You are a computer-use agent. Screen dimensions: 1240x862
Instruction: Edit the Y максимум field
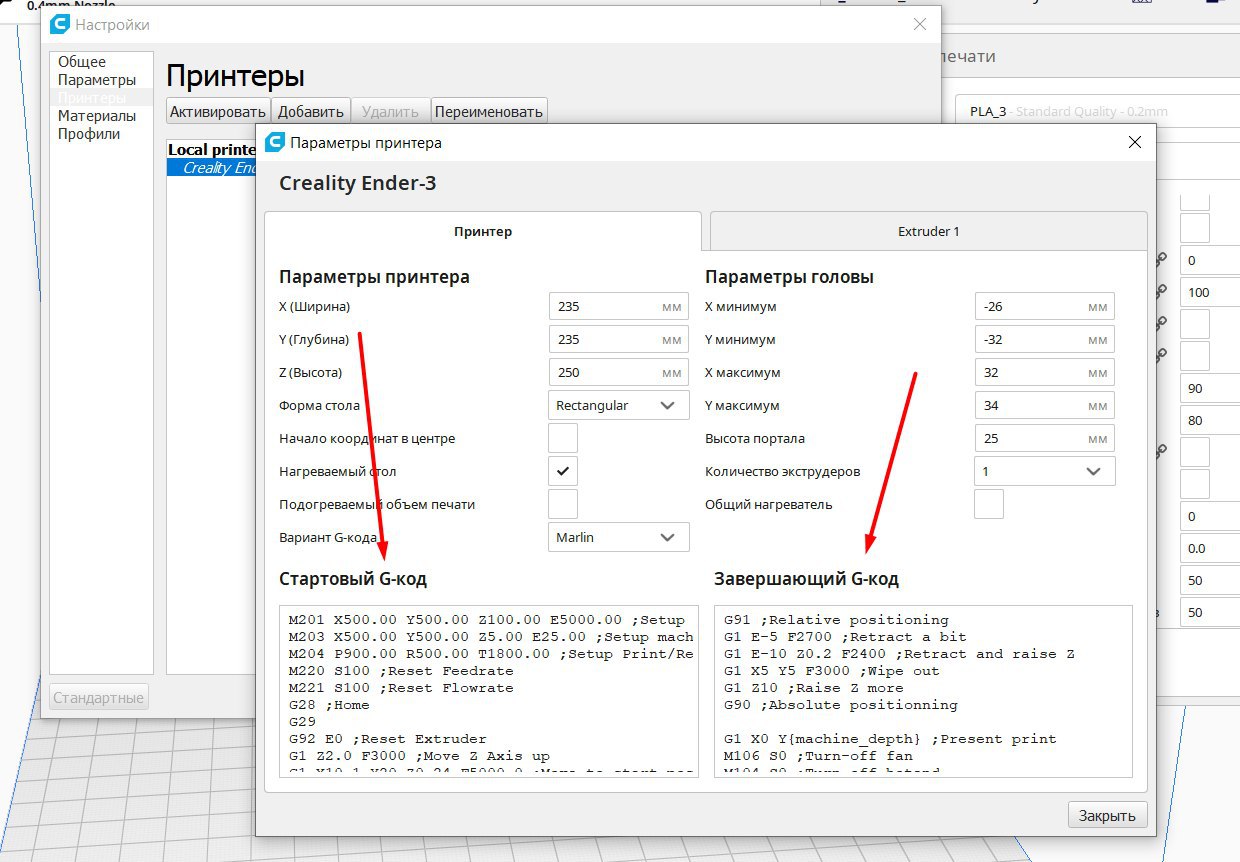(1045, 405)
